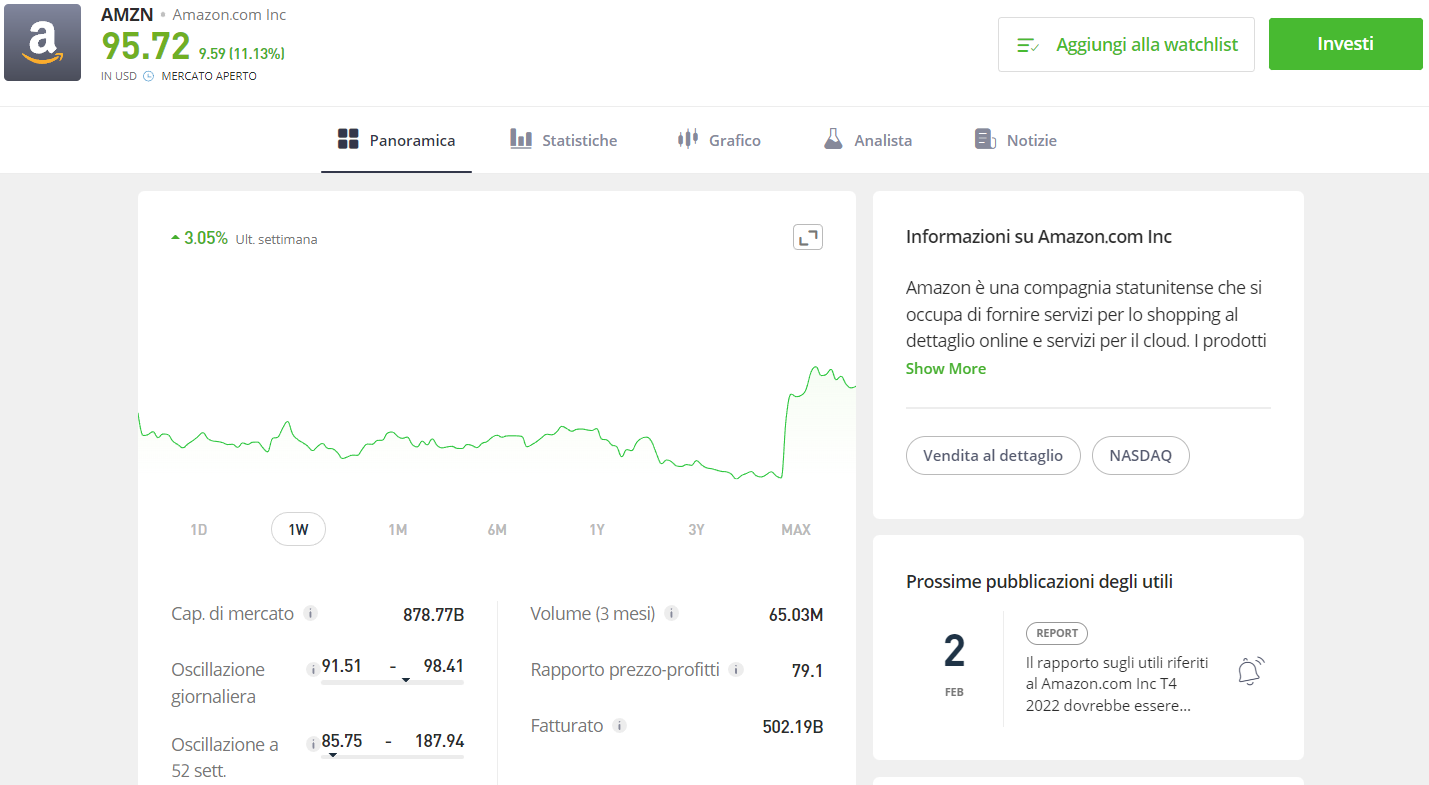1429x785 pixels.
Task: Click info icon beside Oscillazione giornaliera
Action: click(313, 668)
